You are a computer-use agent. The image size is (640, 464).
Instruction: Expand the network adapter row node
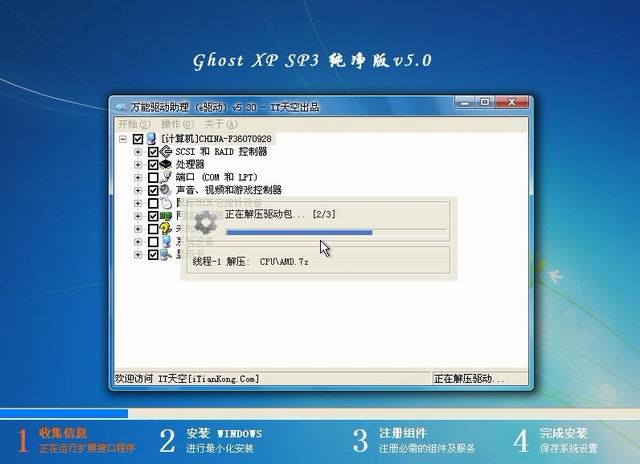click(x=138, y=216)
